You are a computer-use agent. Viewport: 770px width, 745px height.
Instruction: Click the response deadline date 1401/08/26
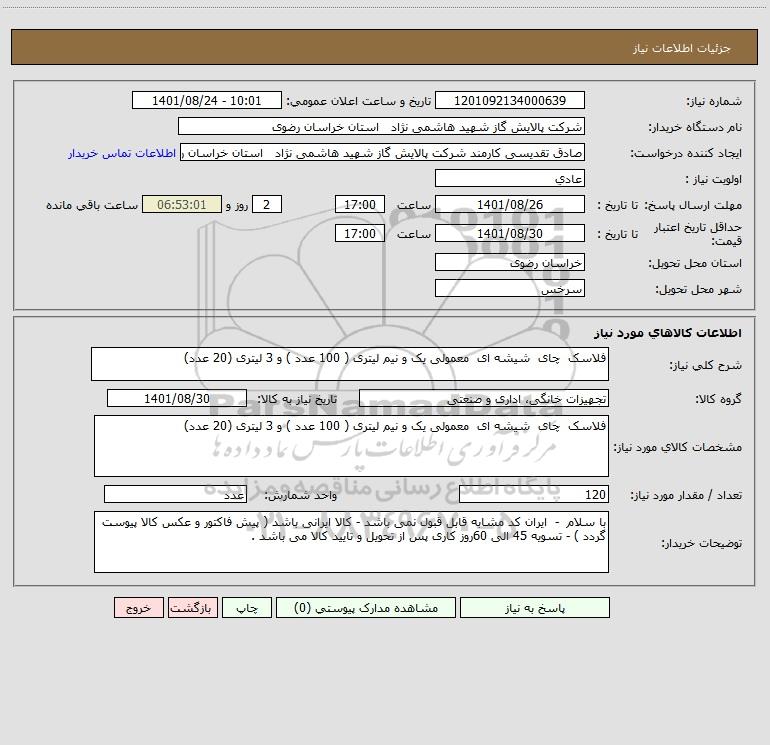click(510, 204)
